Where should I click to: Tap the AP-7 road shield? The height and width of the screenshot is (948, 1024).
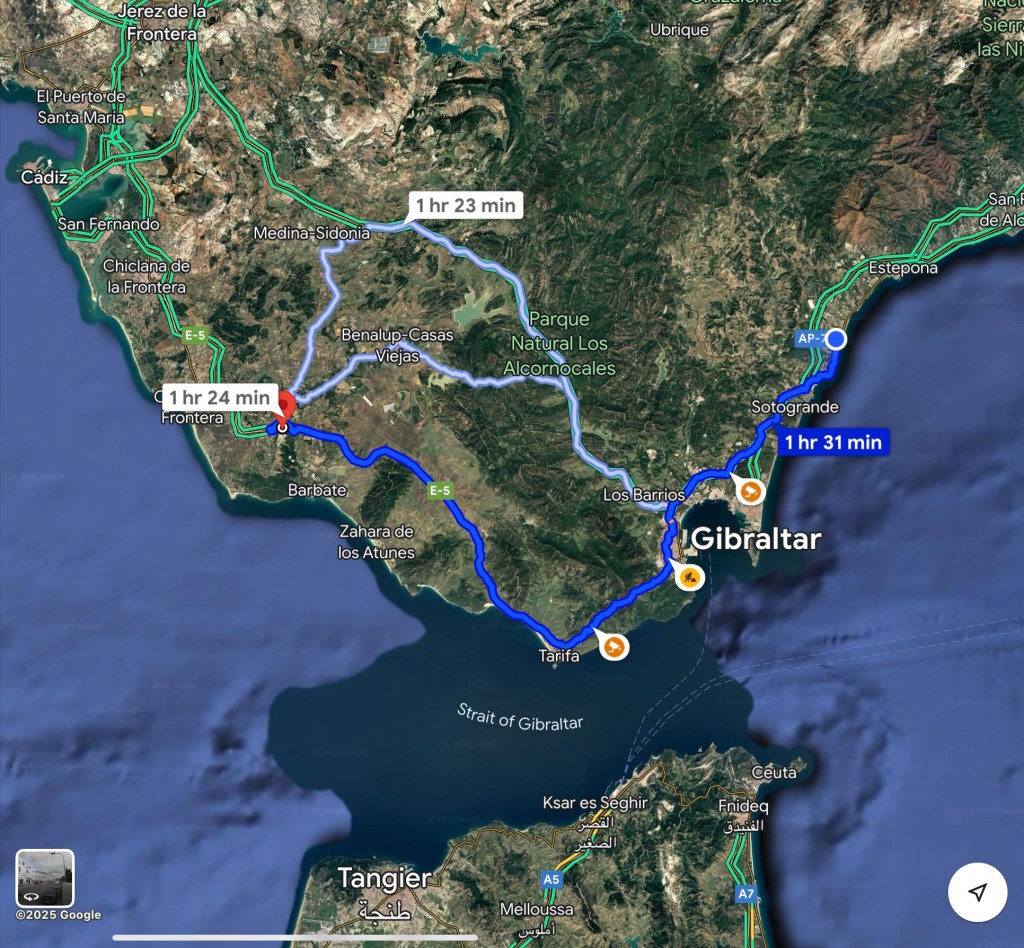click(x=811, y=338)
